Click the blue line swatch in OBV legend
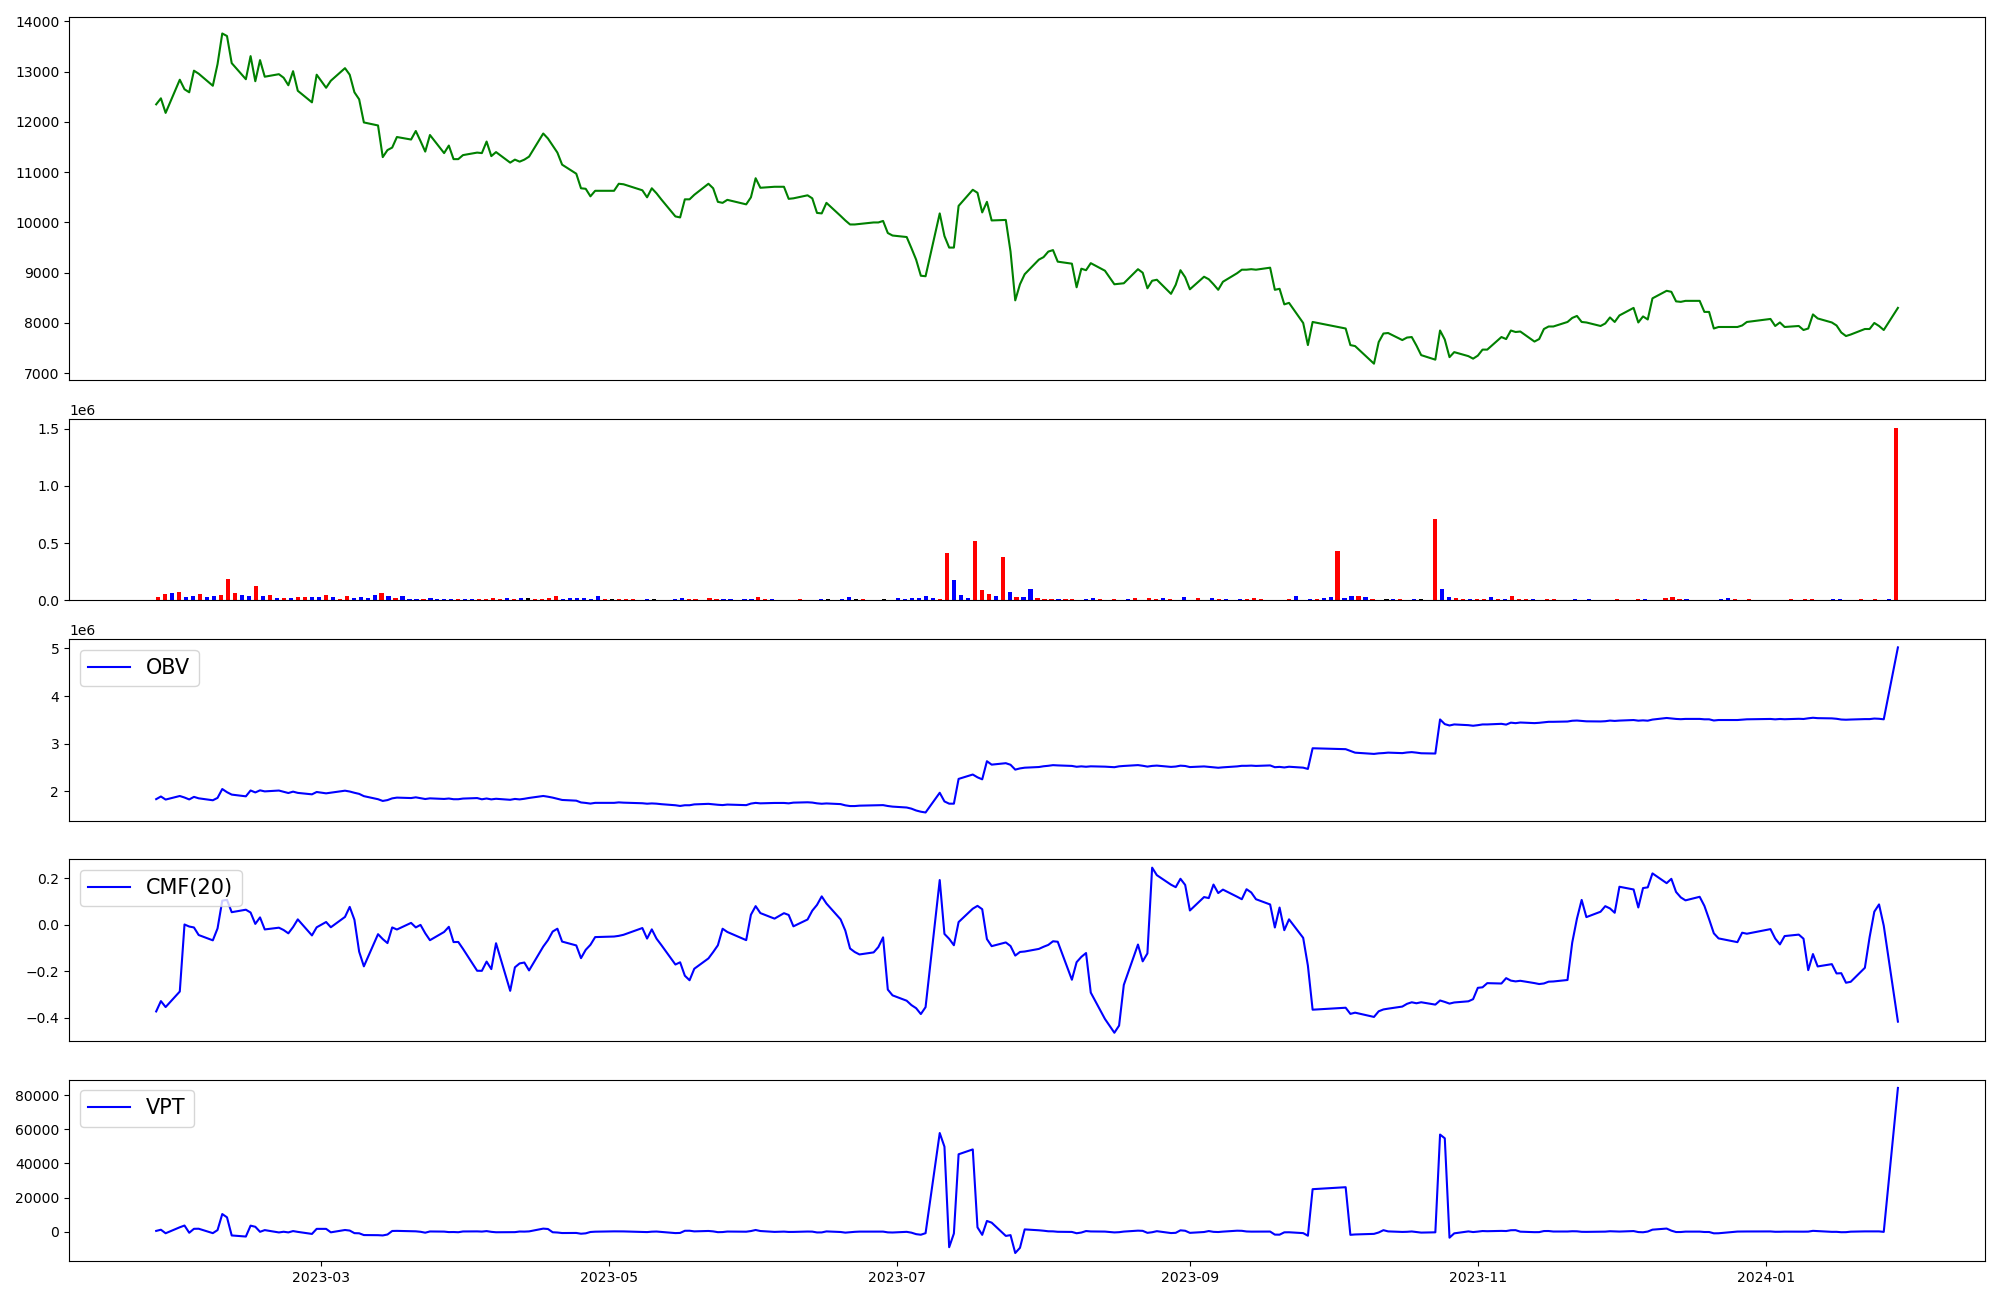 [109, 667]
